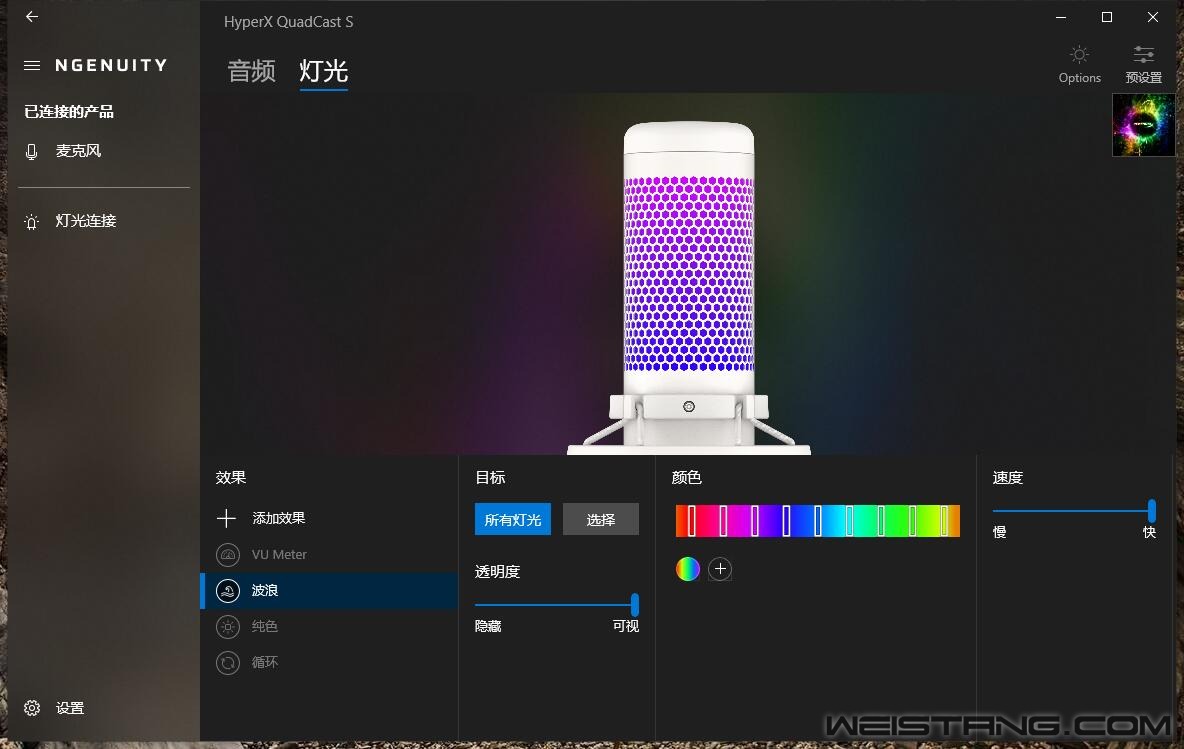Click the VU Meter label
This screenshot has width=1184, height=749.
(x=279, y=554)
